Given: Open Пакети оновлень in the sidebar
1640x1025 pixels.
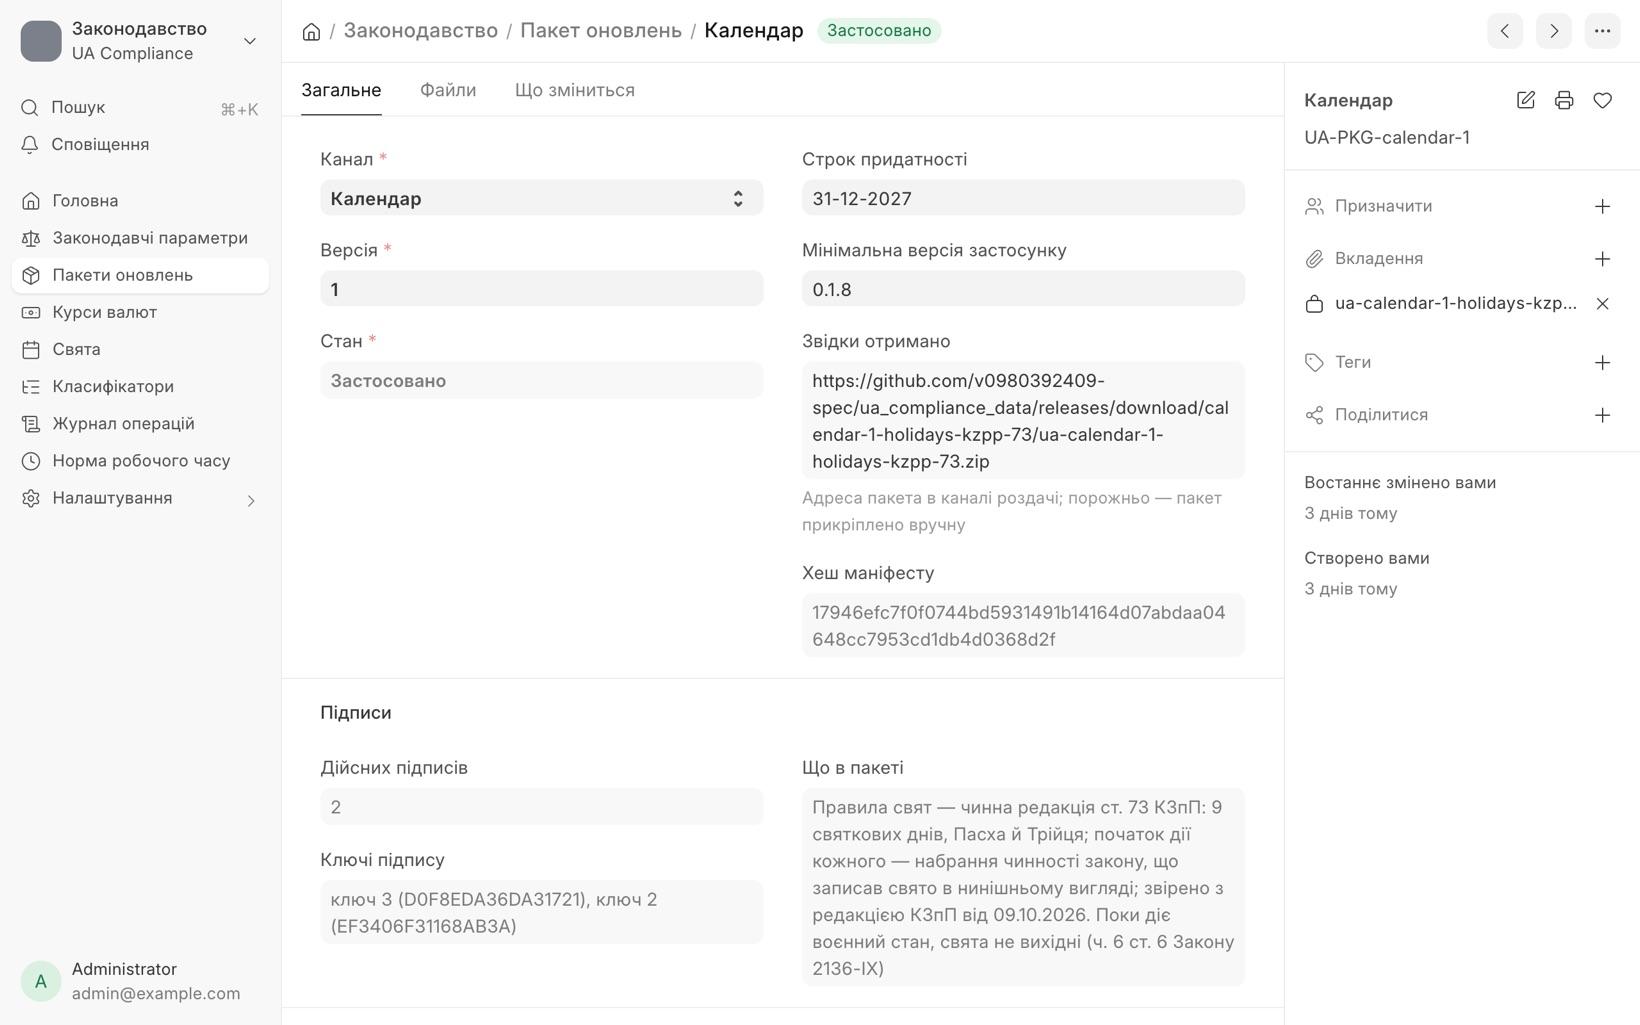Looking at the screenshot, I should (x=140, y=275).
